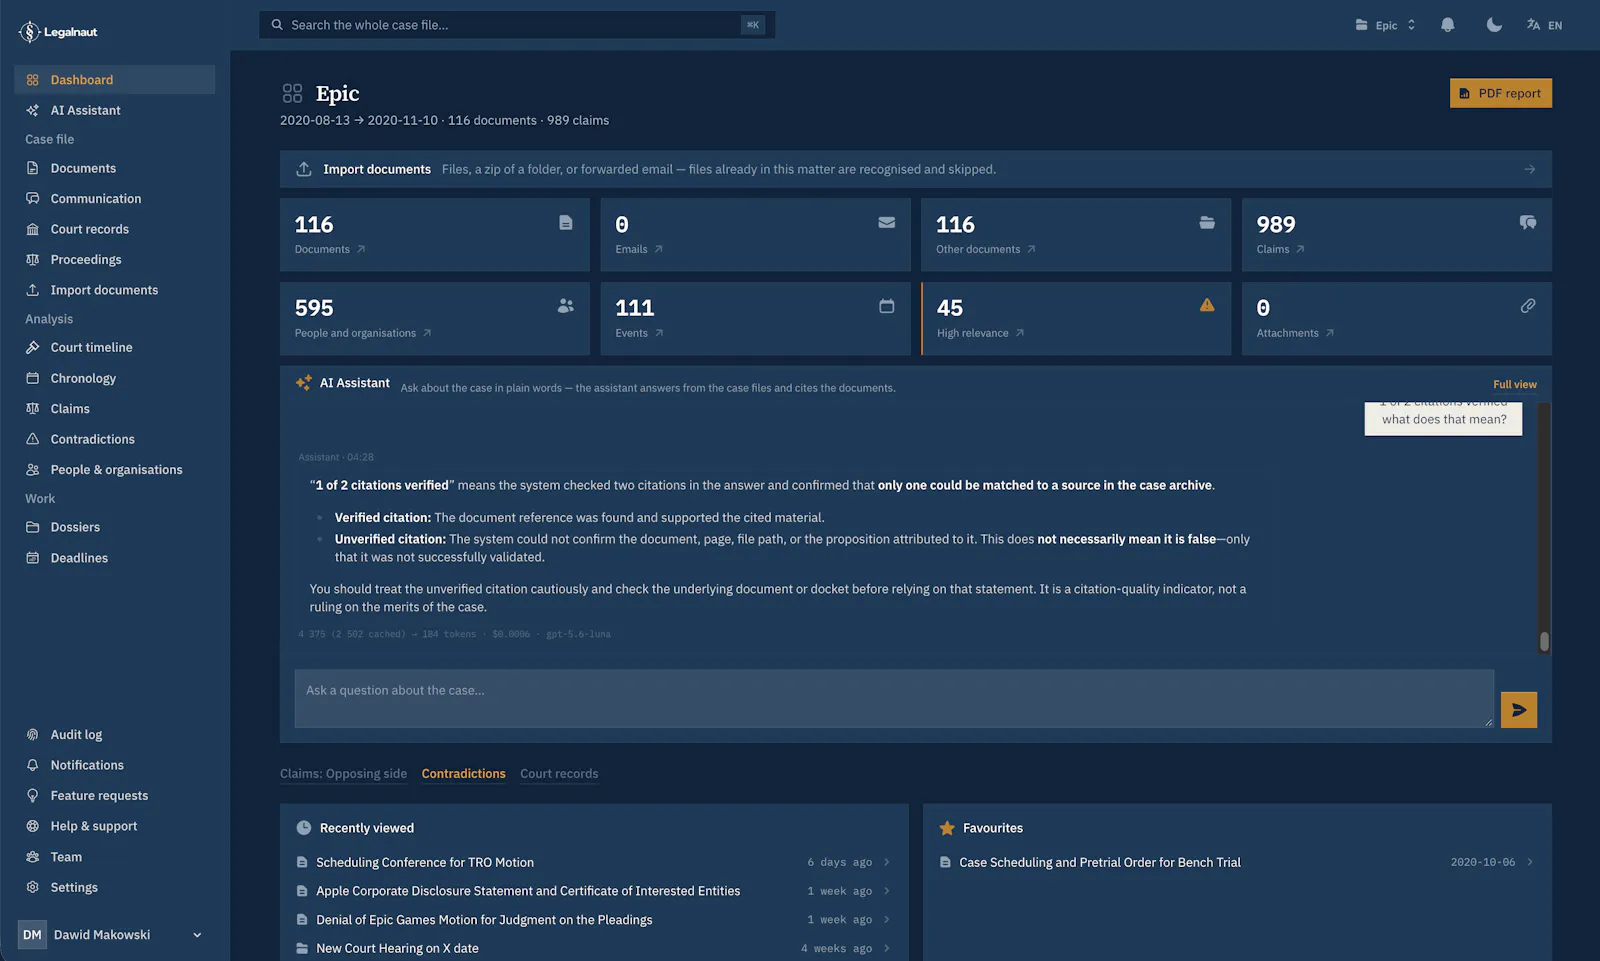Open Court records in the sidebar
The height and width of the screenshot is (961, 1600).
tap(114, 229)
